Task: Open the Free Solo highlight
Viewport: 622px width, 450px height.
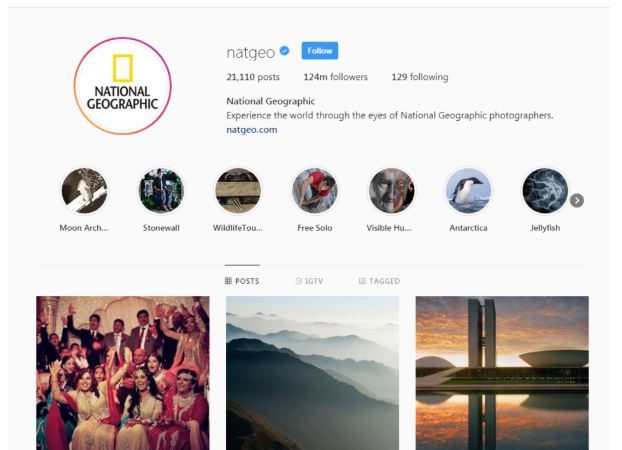Action: click(315, 191)
